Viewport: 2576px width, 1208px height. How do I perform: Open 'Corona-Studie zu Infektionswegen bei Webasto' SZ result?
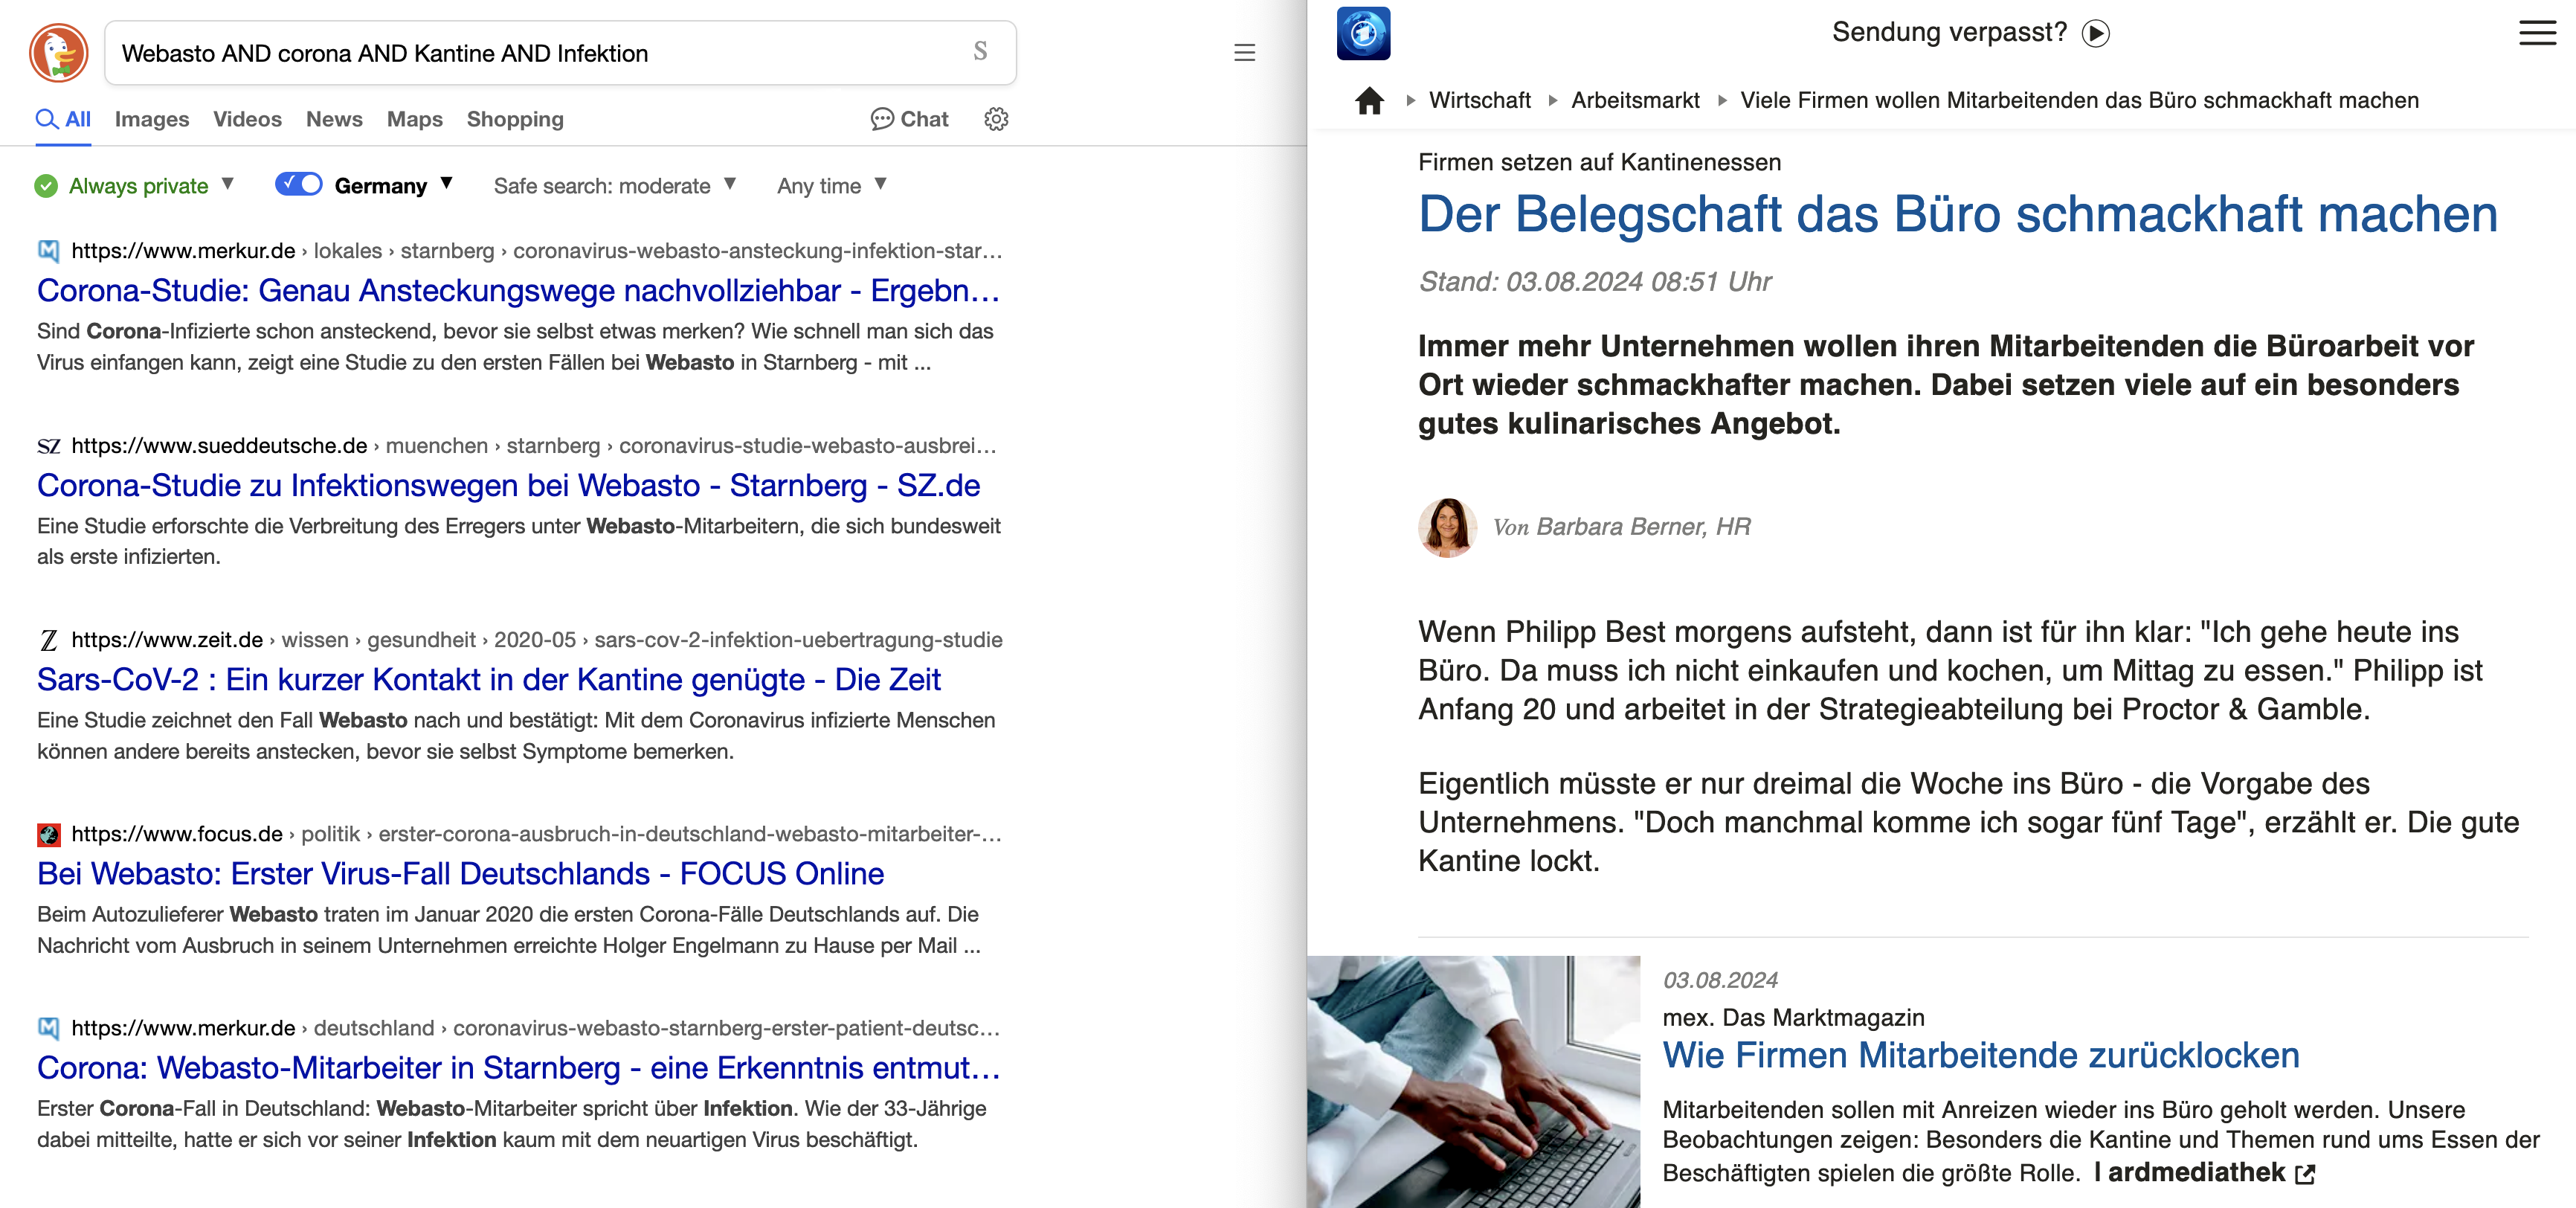click(508, 486)
